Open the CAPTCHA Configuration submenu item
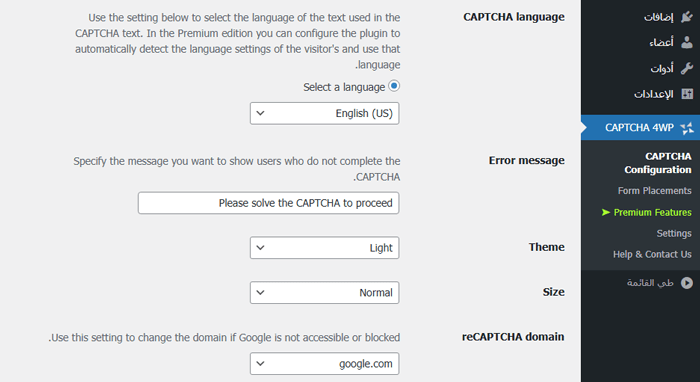This screenshot has width=700, height=382. click(658, 163)
